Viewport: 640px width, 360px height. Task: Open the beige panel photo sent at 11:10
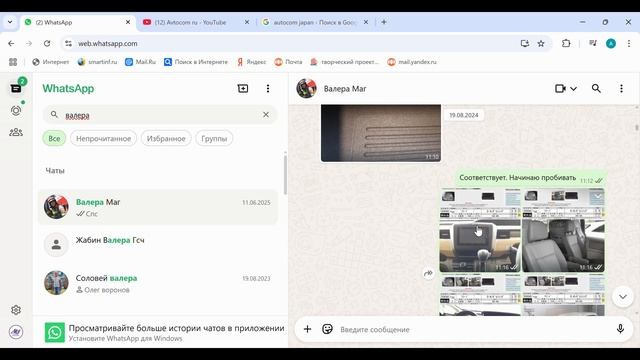click(x=381, y=133)
